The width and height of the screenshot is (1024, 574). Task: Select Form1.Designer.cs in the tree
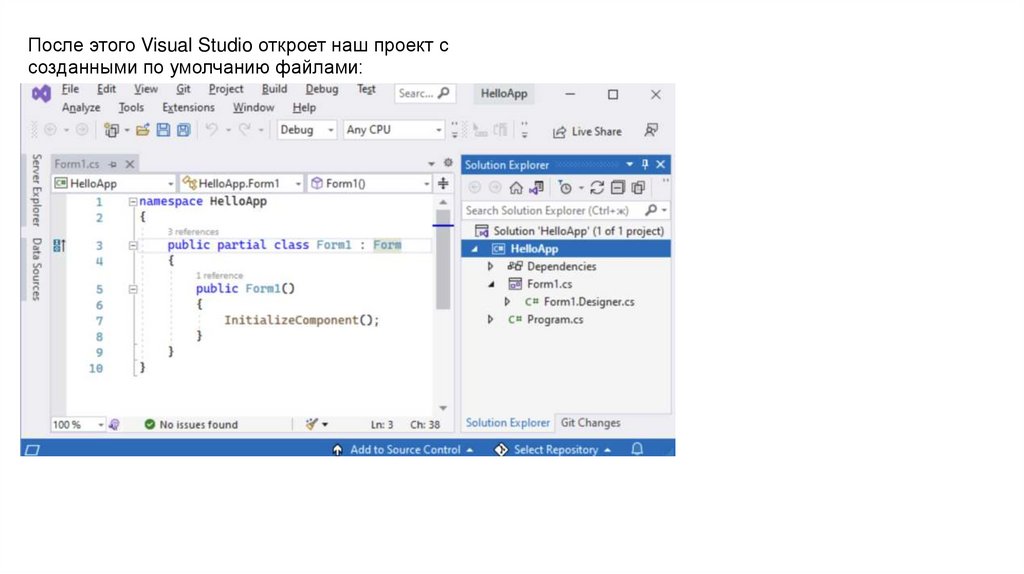click(588, 302)
